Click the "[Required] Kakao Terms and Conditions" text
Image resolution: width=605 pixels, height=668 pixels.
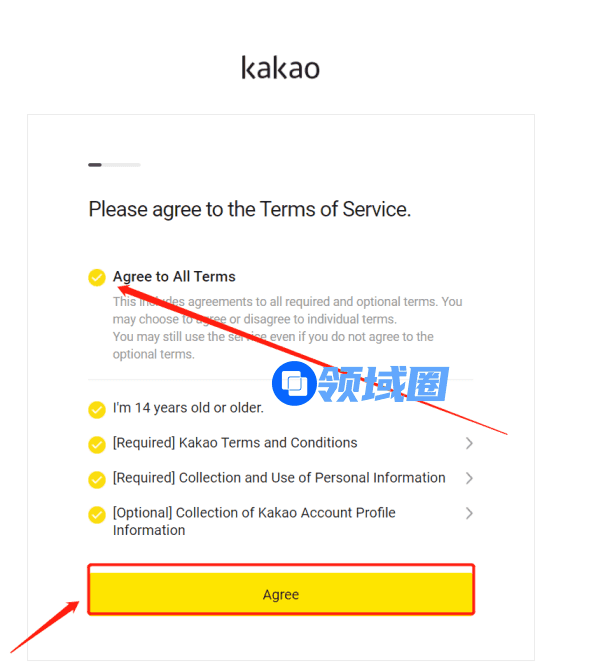tap(235, 443)
